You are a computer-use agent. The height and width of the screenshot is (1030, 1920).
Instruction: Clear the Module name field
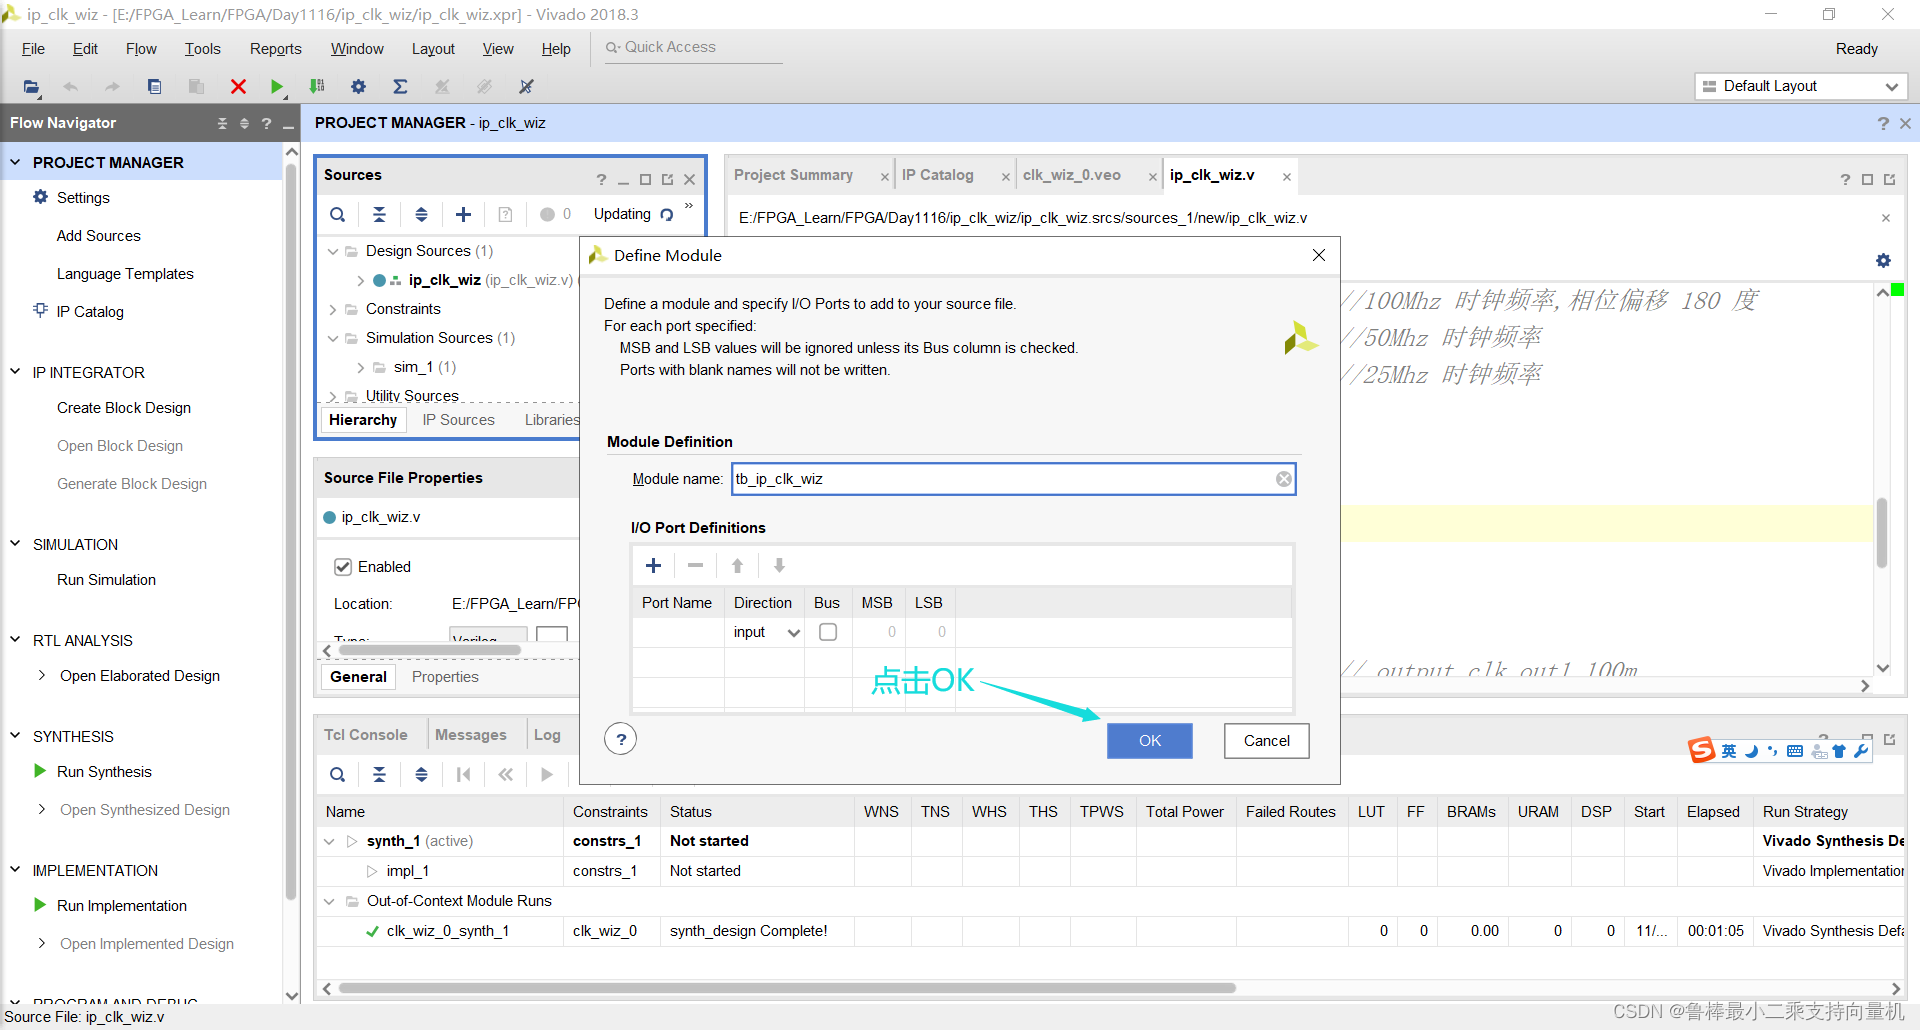pyautogui.click(x=1283, y=479)
